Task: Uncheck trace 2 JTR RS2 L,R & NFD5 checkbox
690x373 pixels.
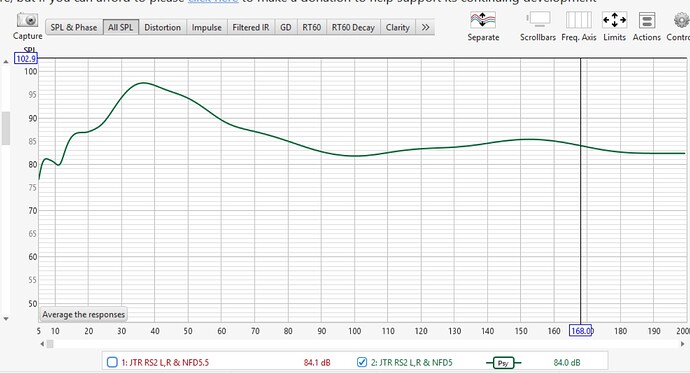Action: [362, 362]
